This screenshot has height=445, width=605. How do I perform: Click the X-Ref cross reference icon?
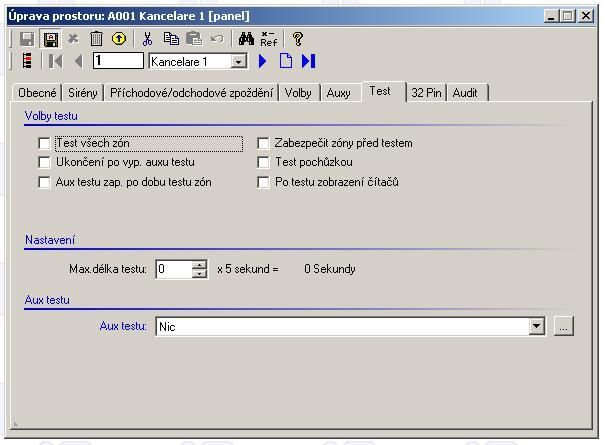(x=269, y=39)
